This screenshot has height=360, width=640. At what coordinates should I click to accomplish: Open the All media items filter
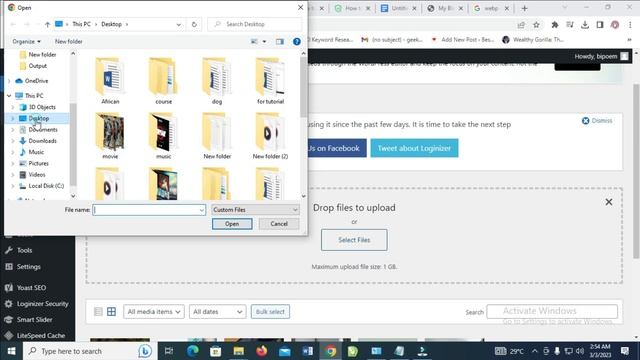(x=154, y=312)
